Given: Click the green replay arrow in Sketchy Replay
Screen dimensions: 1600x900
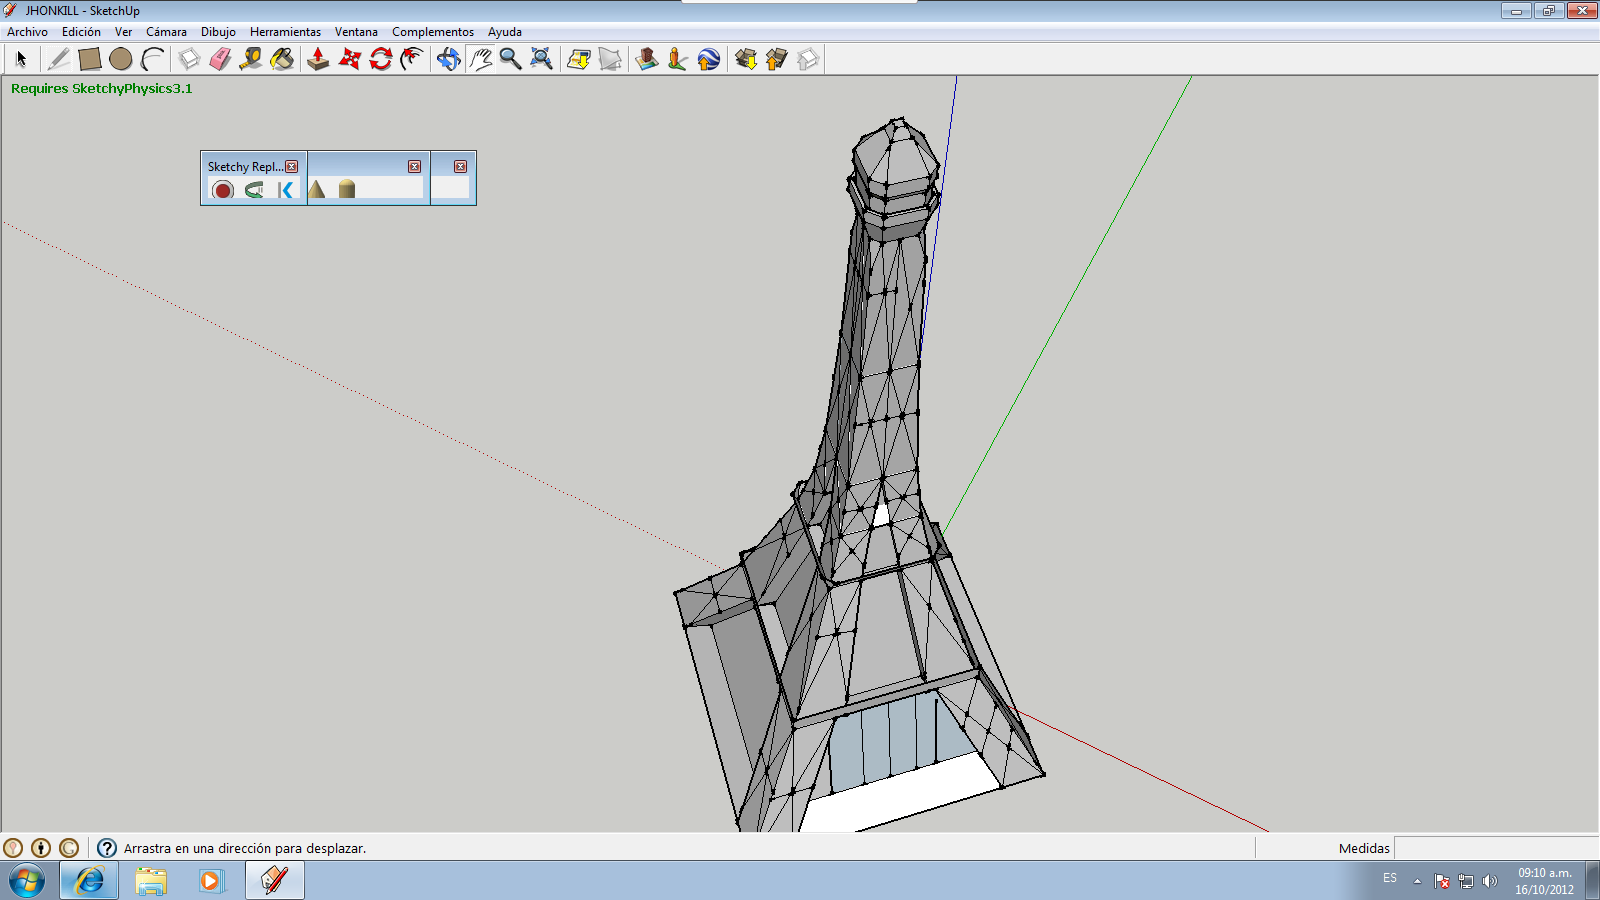Looking at the screenshot, I should [254, 189].
